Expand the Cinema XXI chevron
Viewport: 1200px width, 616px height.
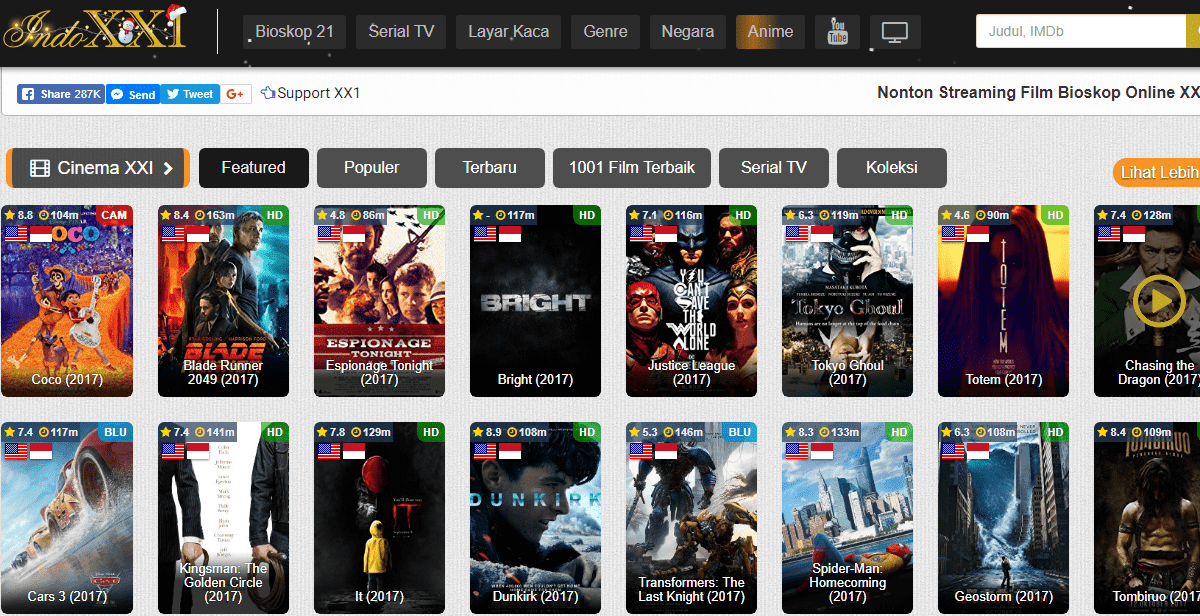point(168,168)
